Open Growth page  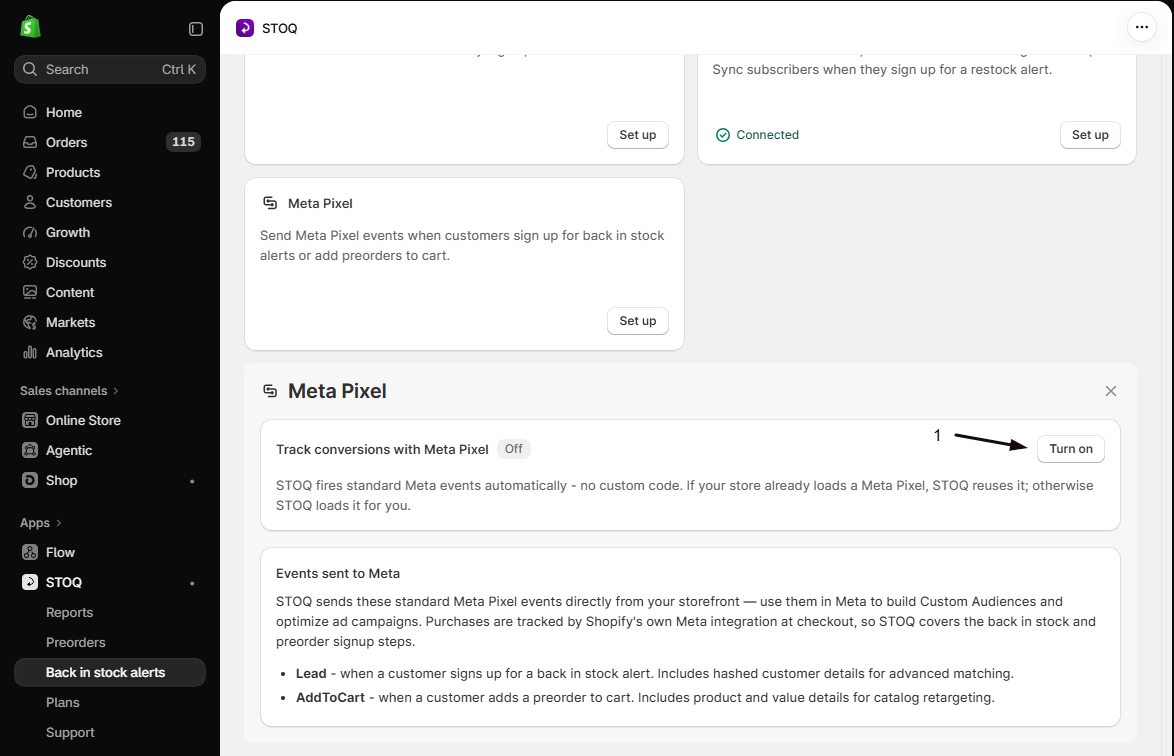tap(110, 232)
